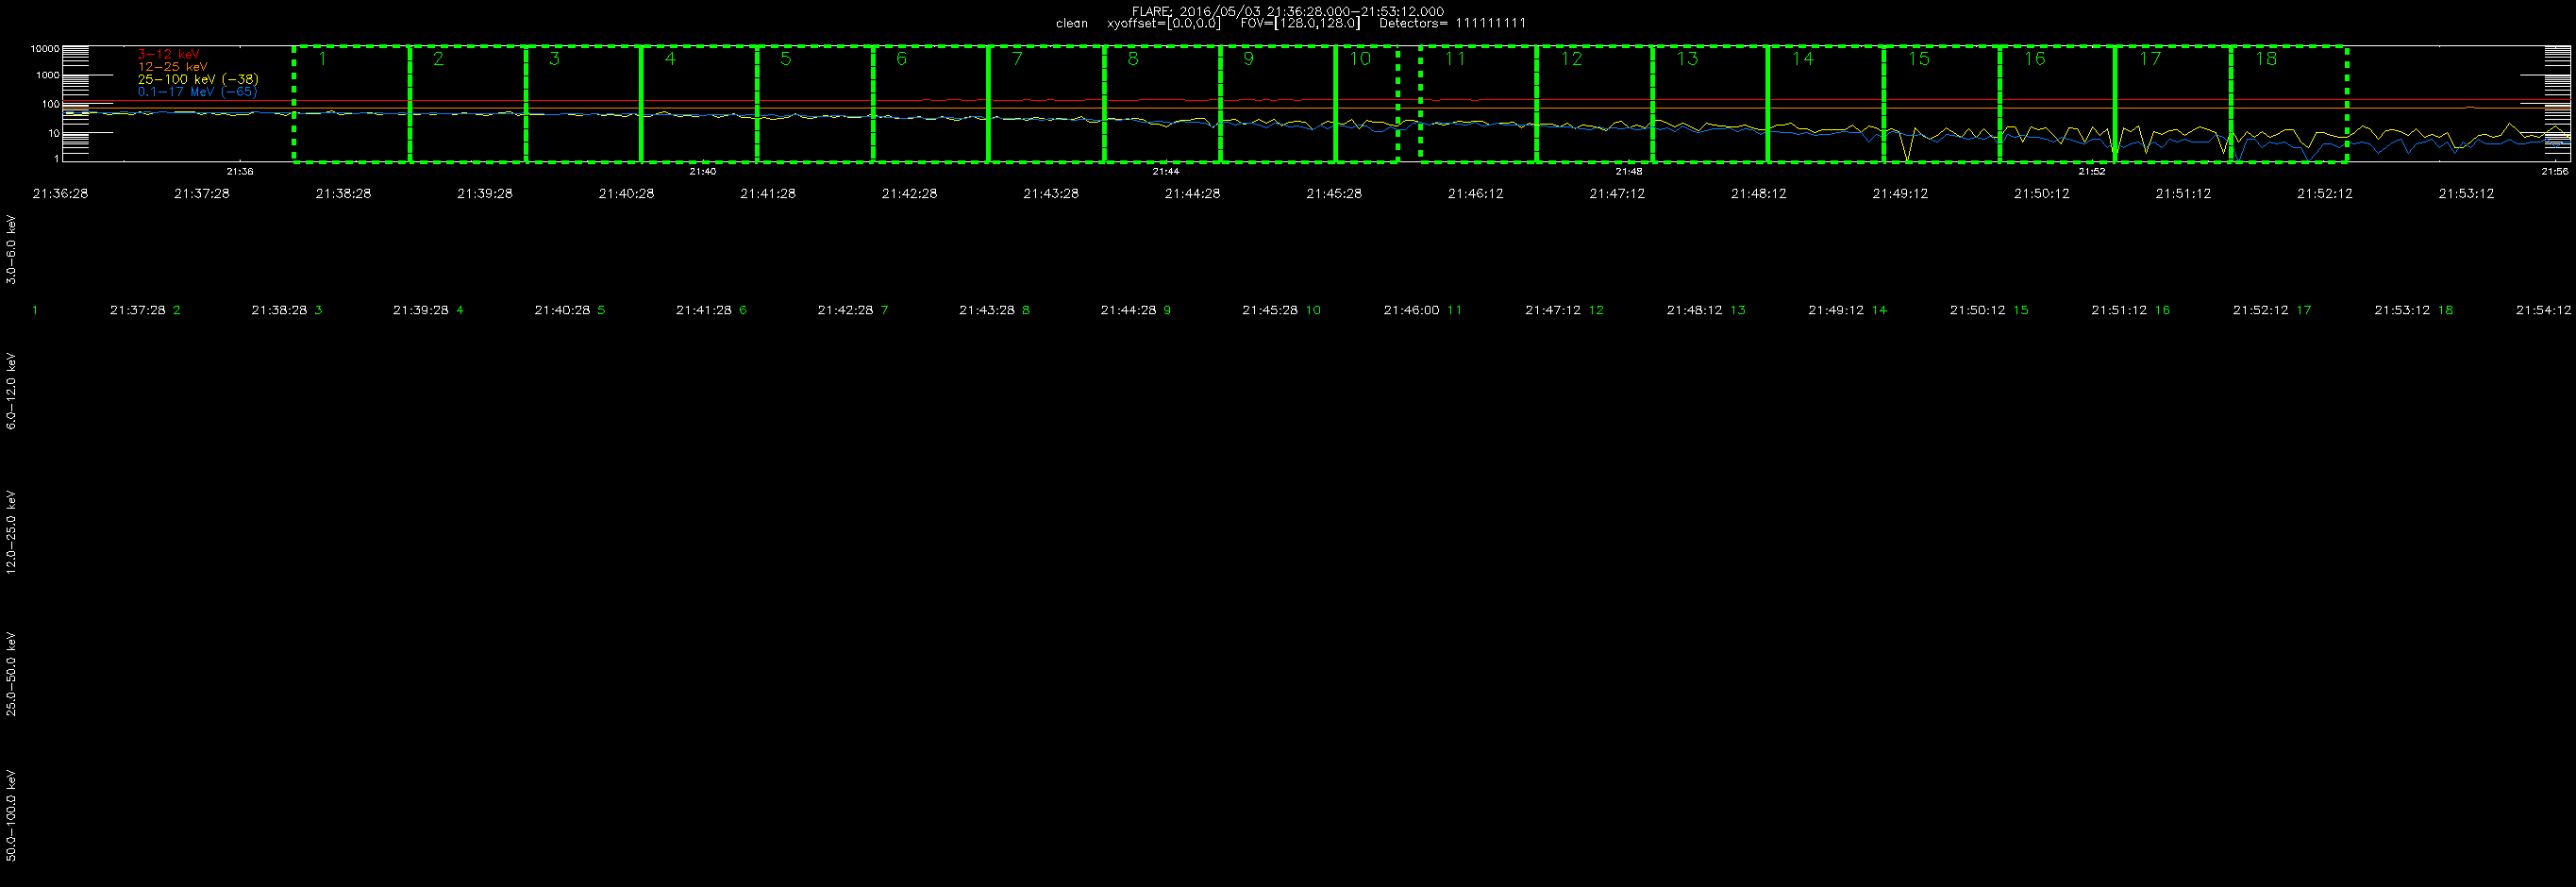This screenshot has height=887, width=2576.
Task: Click the '3.0-6.0 keV' energy row label
Action: pos(11,249)
